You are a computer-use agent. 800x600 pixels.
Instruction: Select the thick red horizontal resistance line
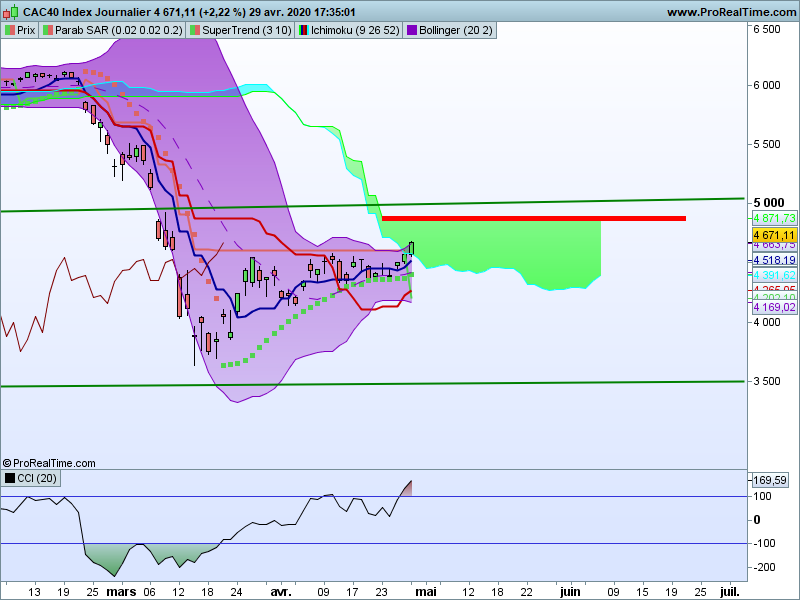point(534,218)
